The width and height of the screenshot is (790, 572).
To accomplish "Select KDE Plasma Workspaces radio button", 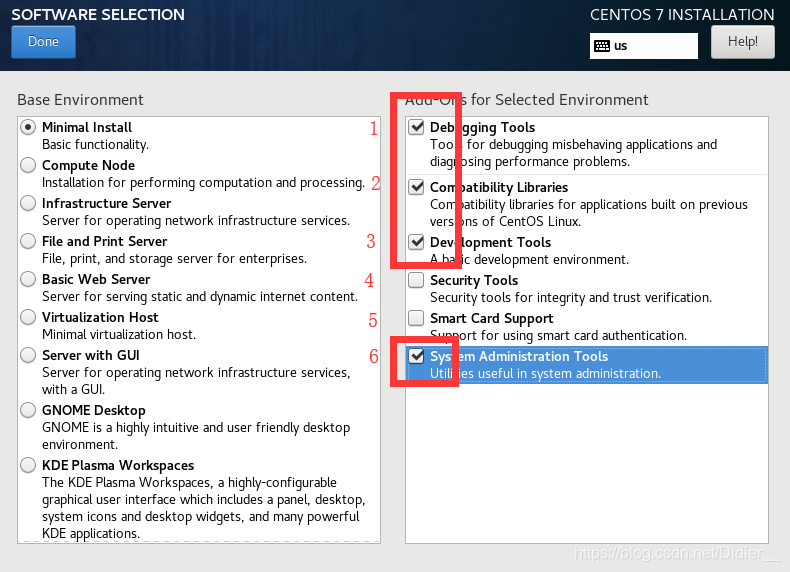I will click(28, 465).
